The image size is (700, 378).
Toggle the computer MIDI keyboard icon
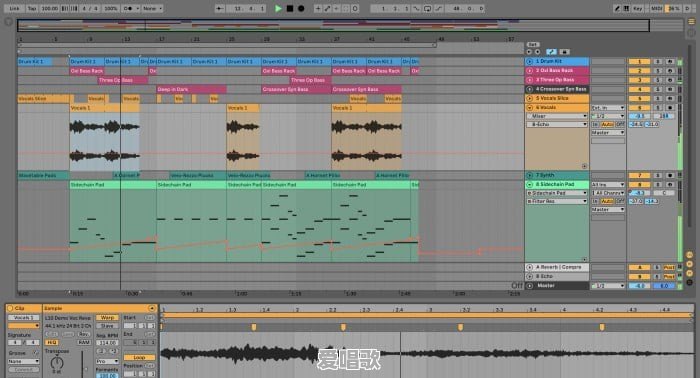(626, 8)
